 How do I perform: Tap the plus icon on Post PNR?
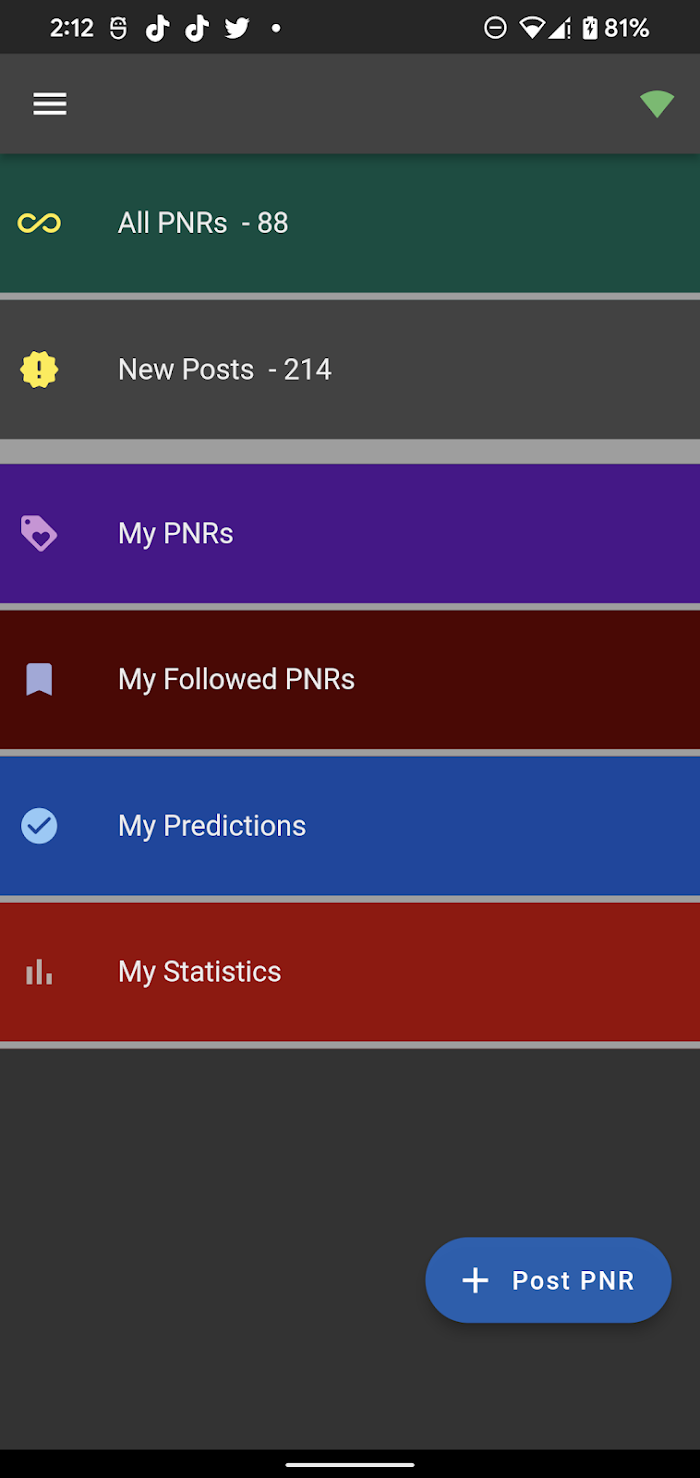click(475, 1280)
